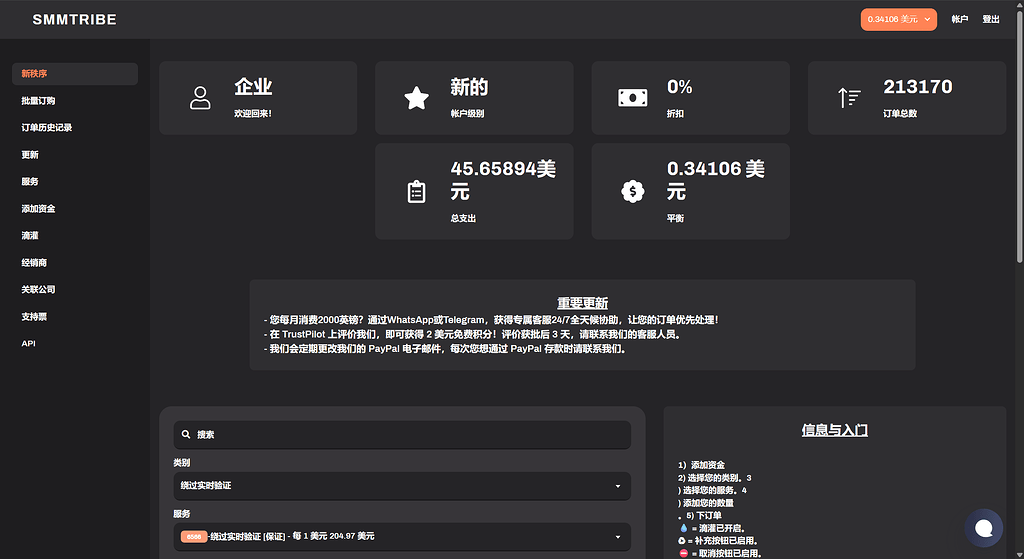Image resolution: width=1024 pixels, height=559 pixels.
Task: Click the magnifier icon in search box
Action: point(186,434)
